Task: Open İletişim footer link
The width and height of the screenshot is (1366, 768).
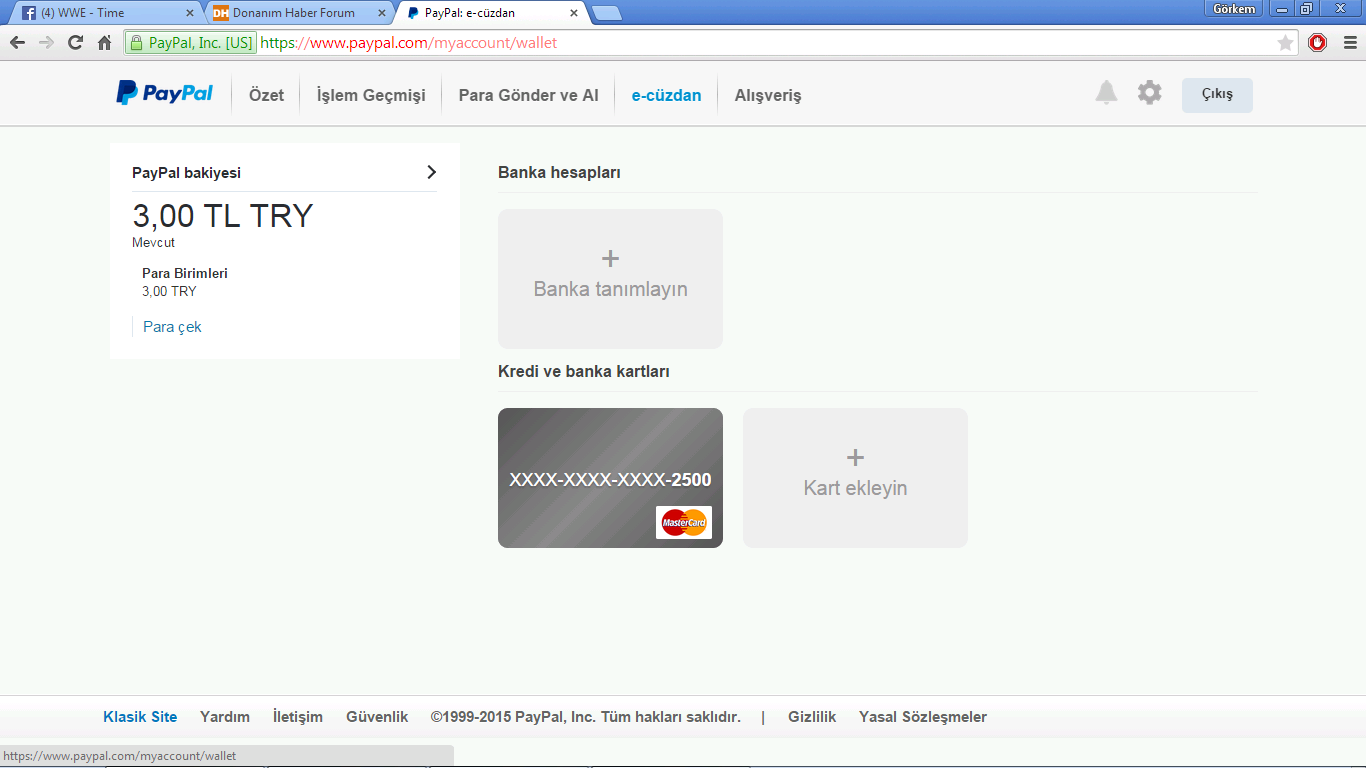Action: [298, 717]
